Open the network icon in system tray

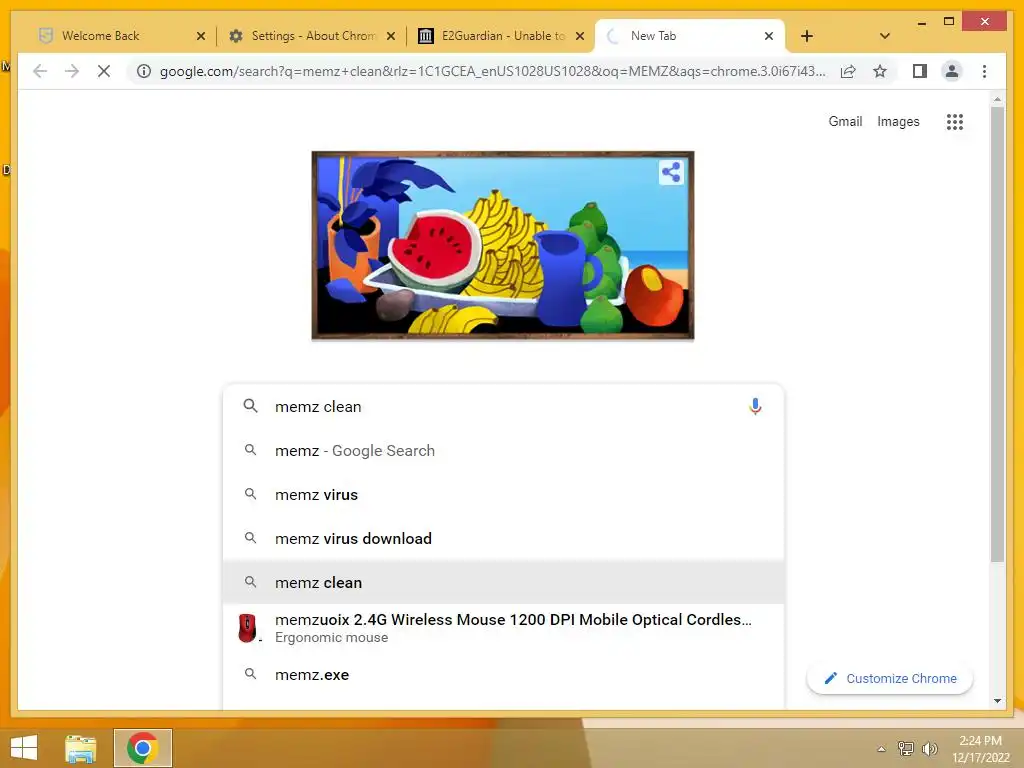pos(906,748)
